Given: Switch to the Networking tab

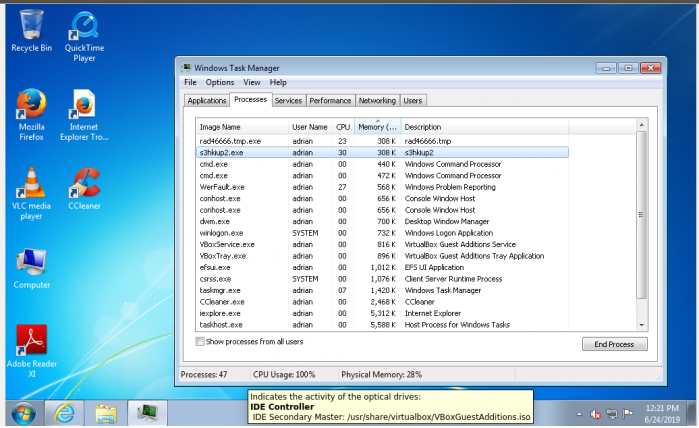Looking at the screenshot, I should click(x=377, y=101).
